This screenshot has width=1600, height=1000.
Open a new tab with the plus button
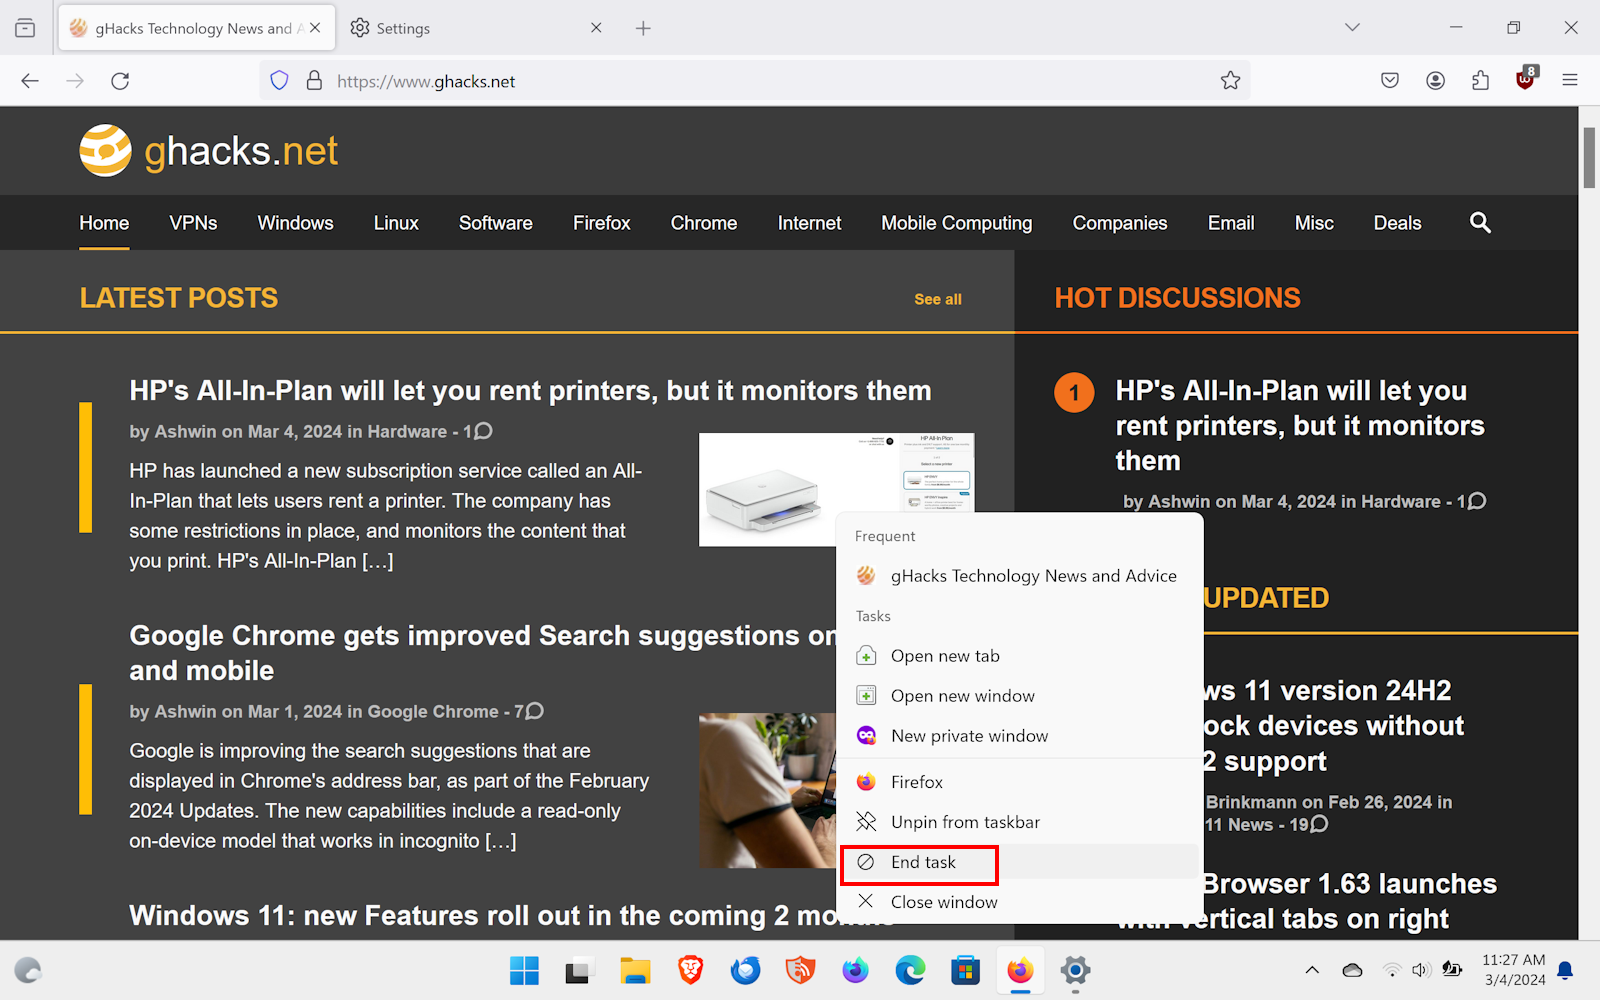[643, 28]
